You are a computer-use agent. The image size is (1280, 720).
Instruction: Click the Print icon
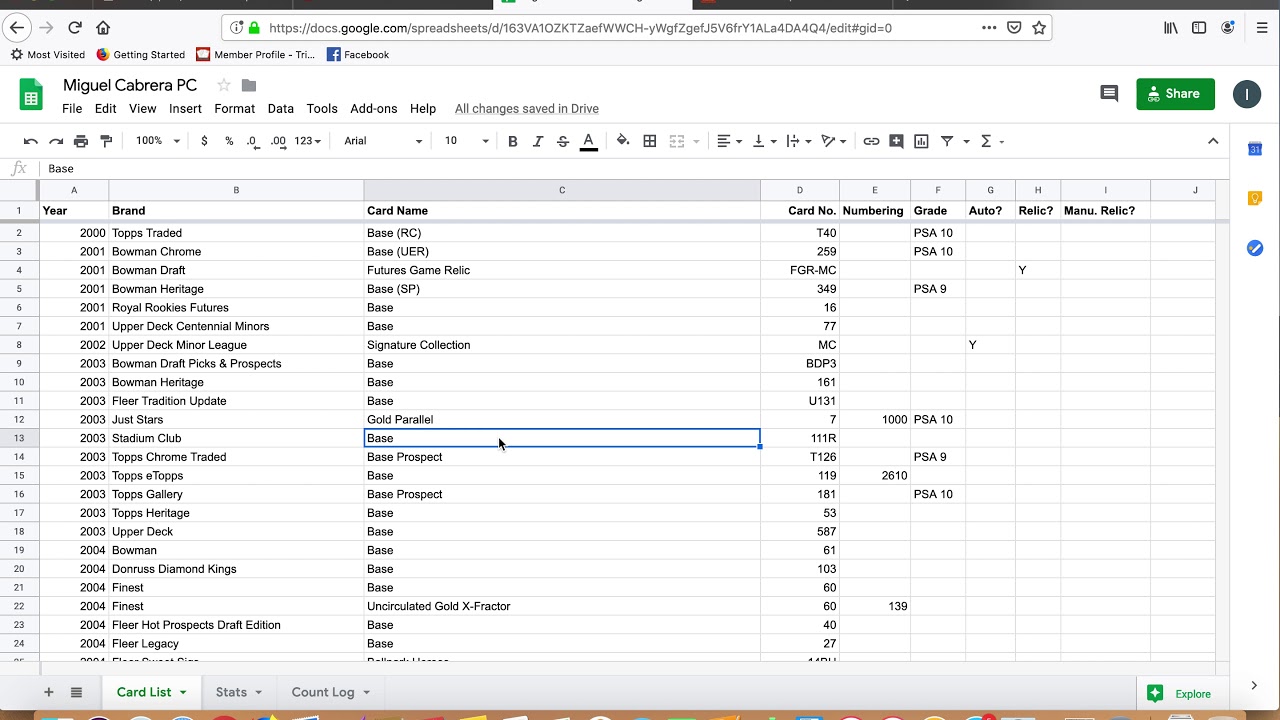tap(81, 141)
